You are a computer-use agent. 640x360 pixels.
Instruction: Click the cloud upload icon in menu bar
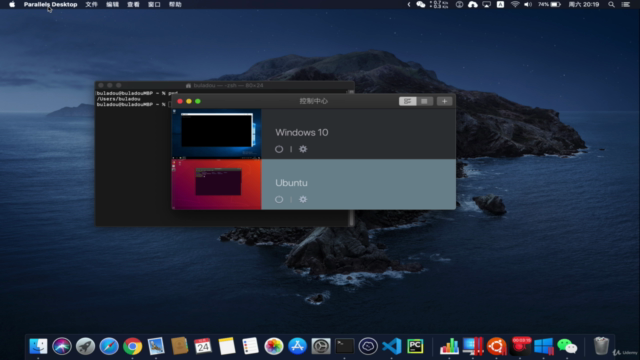(x=473, y=4)
